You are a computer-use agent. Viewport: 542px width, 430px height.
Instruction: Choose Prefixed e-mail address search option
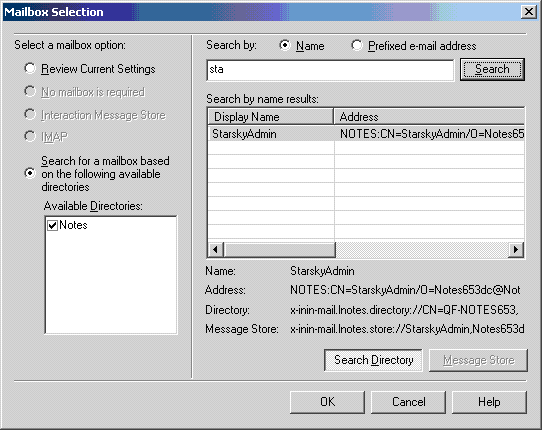pos(357,45)
